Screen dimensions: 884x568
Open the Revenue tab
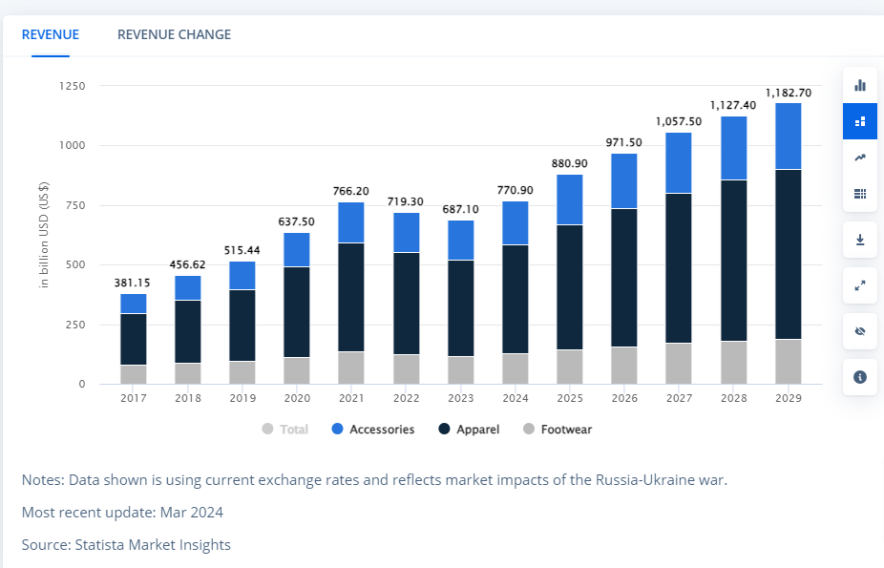coord(50,34)
